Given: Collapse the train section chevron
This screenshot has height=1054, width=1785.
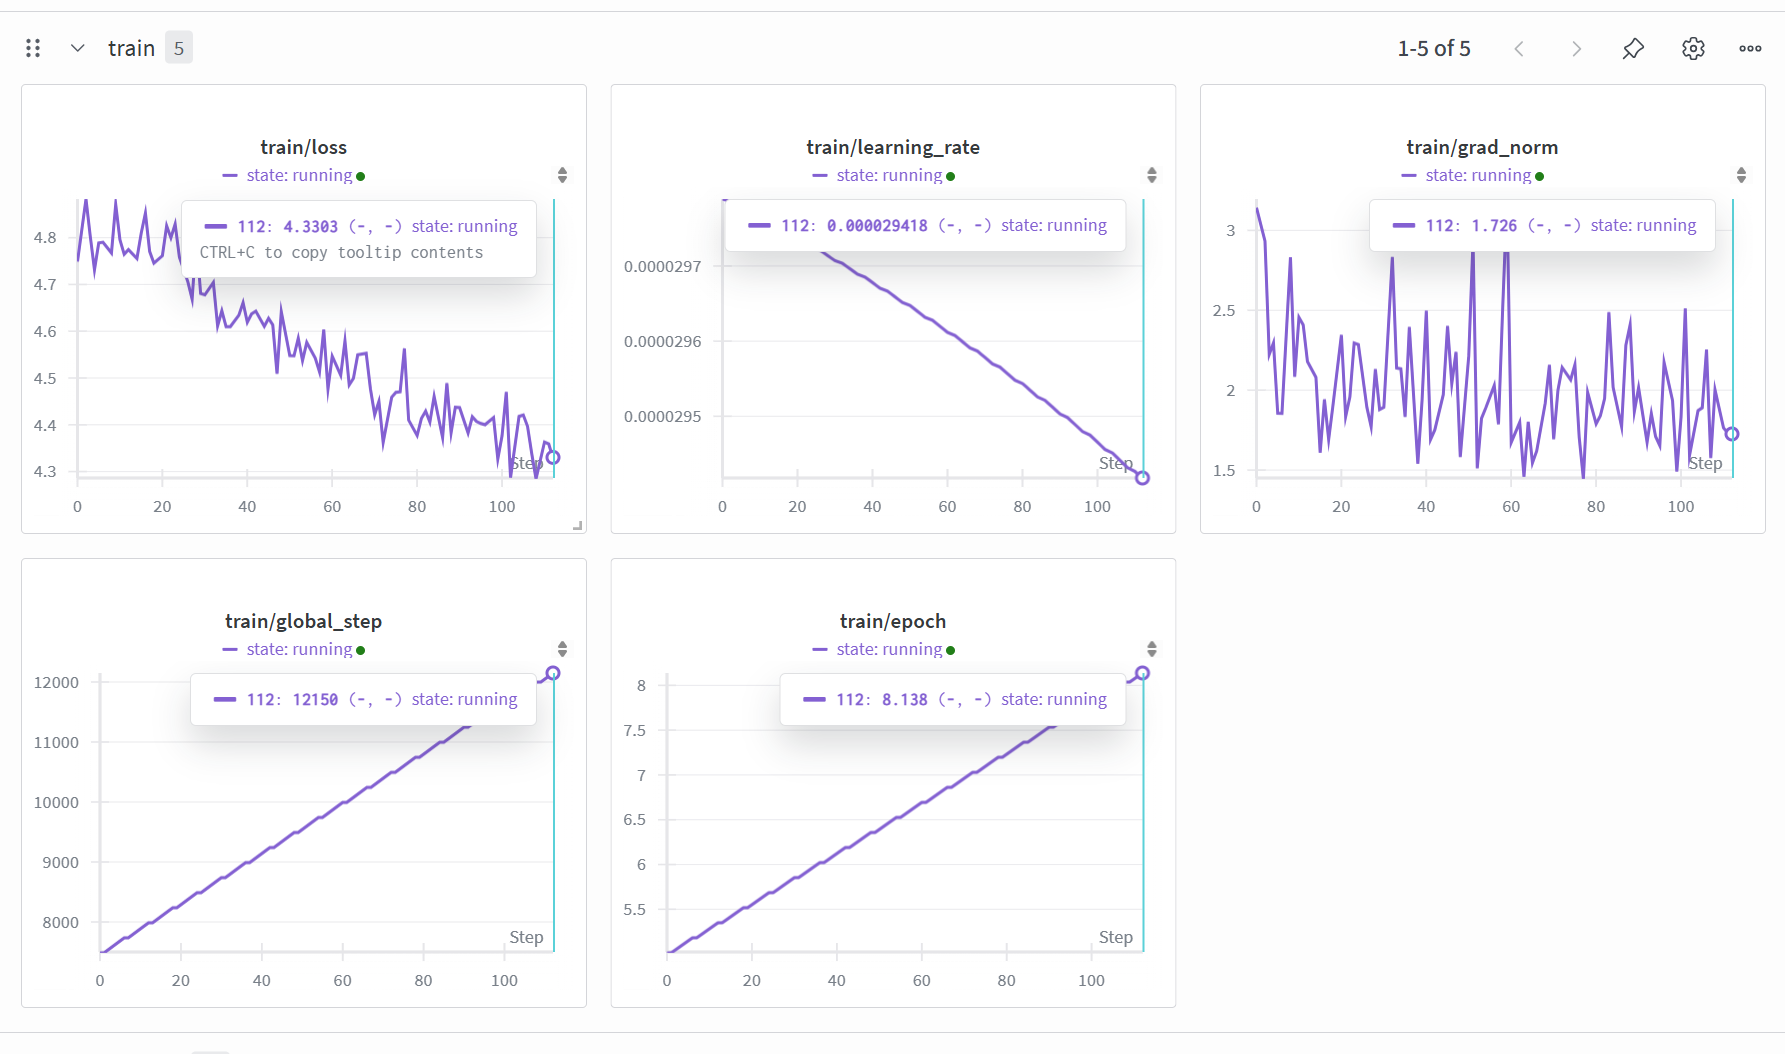Looking at the screenshot, I should coord(77,48).
